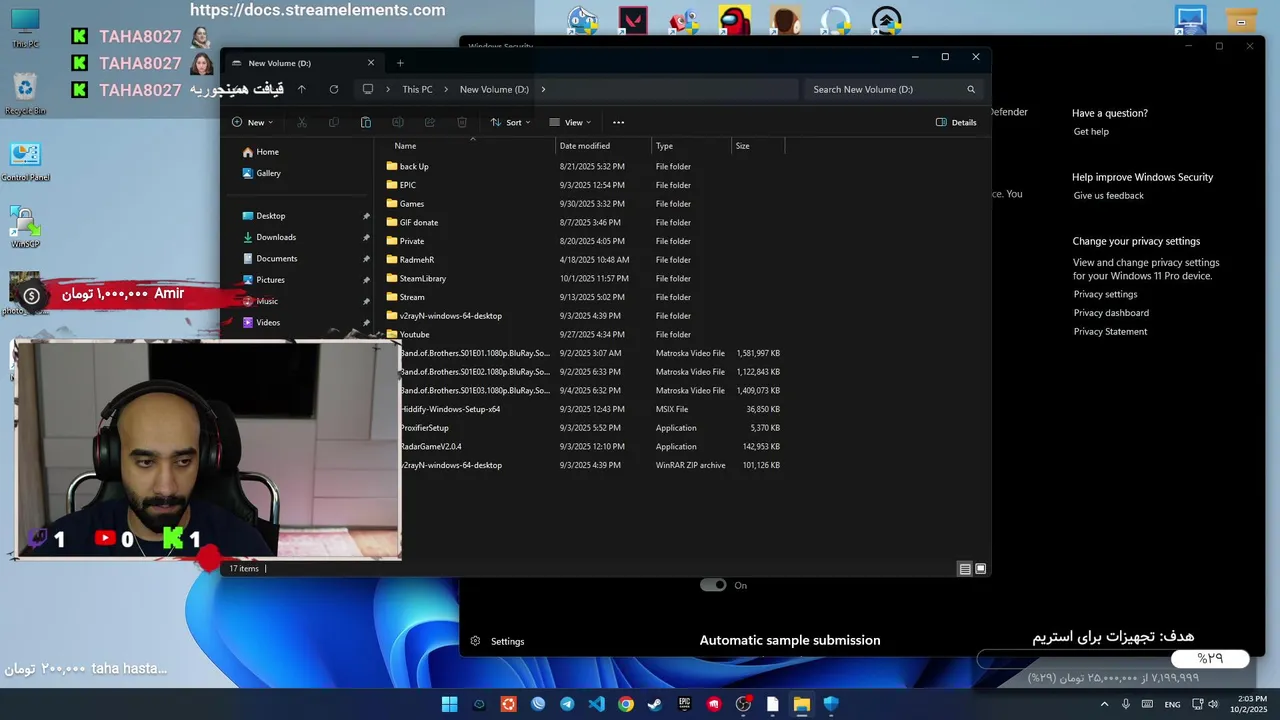Screen dimensions: 1280x720
Task: Click the ENG language selector in taskbar
Action: [x=1172, y=704]
